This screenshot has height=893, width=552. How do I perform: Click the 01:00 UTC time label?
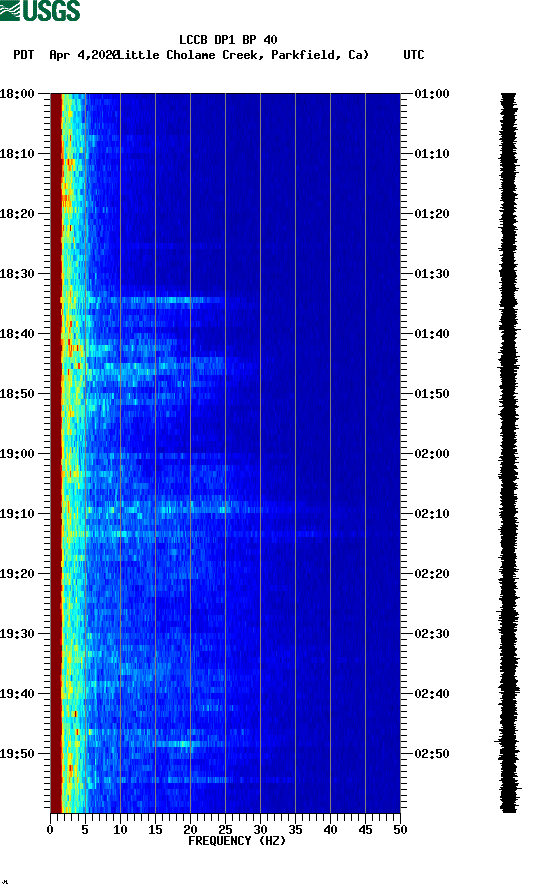tap(432, 93)
